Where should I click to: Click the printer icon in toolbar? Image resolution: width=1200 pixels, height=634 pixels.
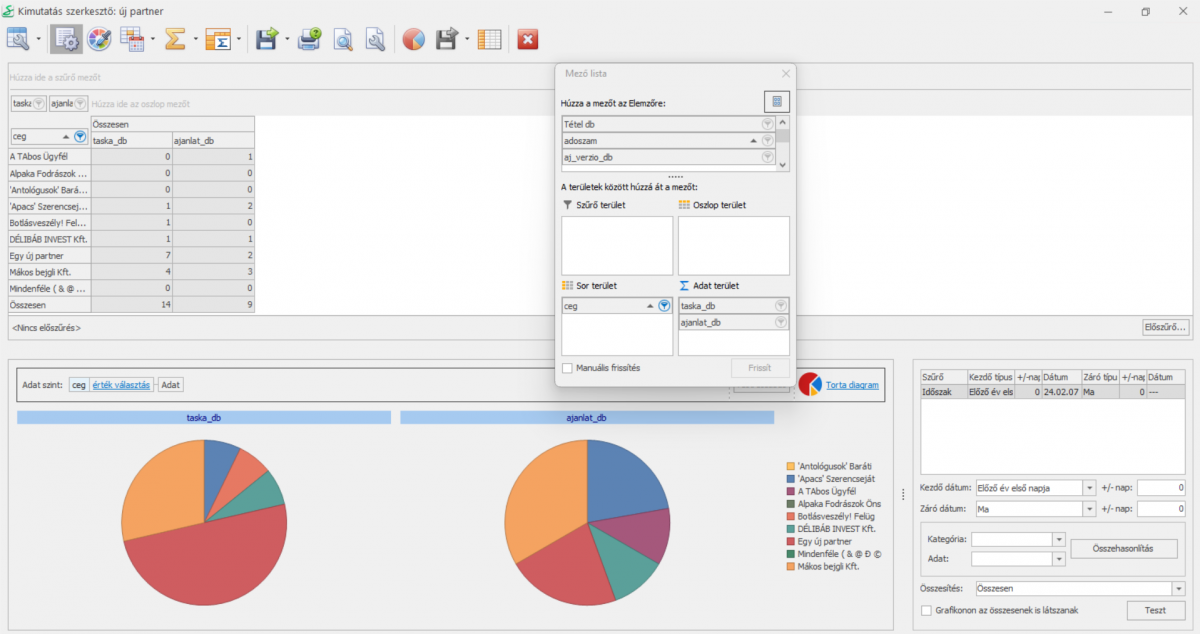coord(310,40)
